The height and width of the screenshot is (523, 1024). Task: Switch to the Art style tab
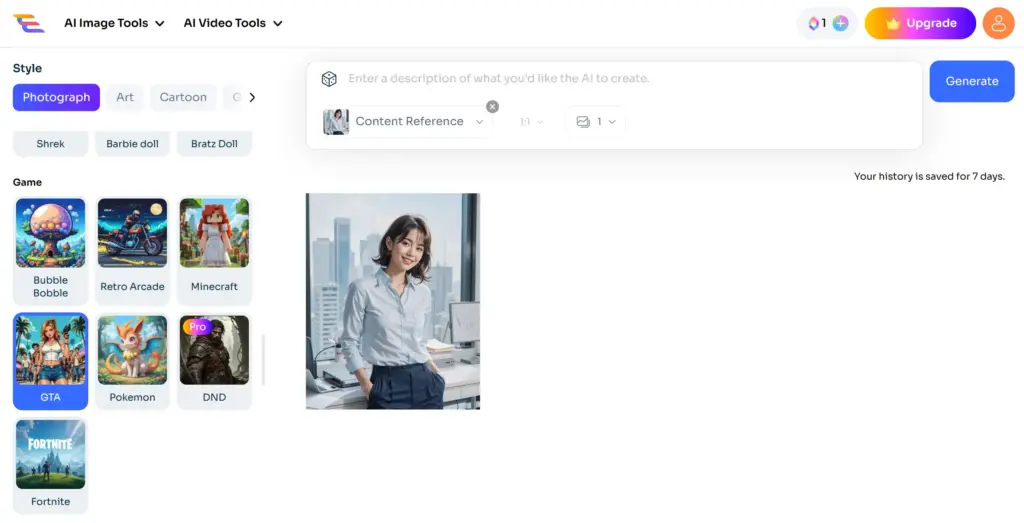click(125, 97)
